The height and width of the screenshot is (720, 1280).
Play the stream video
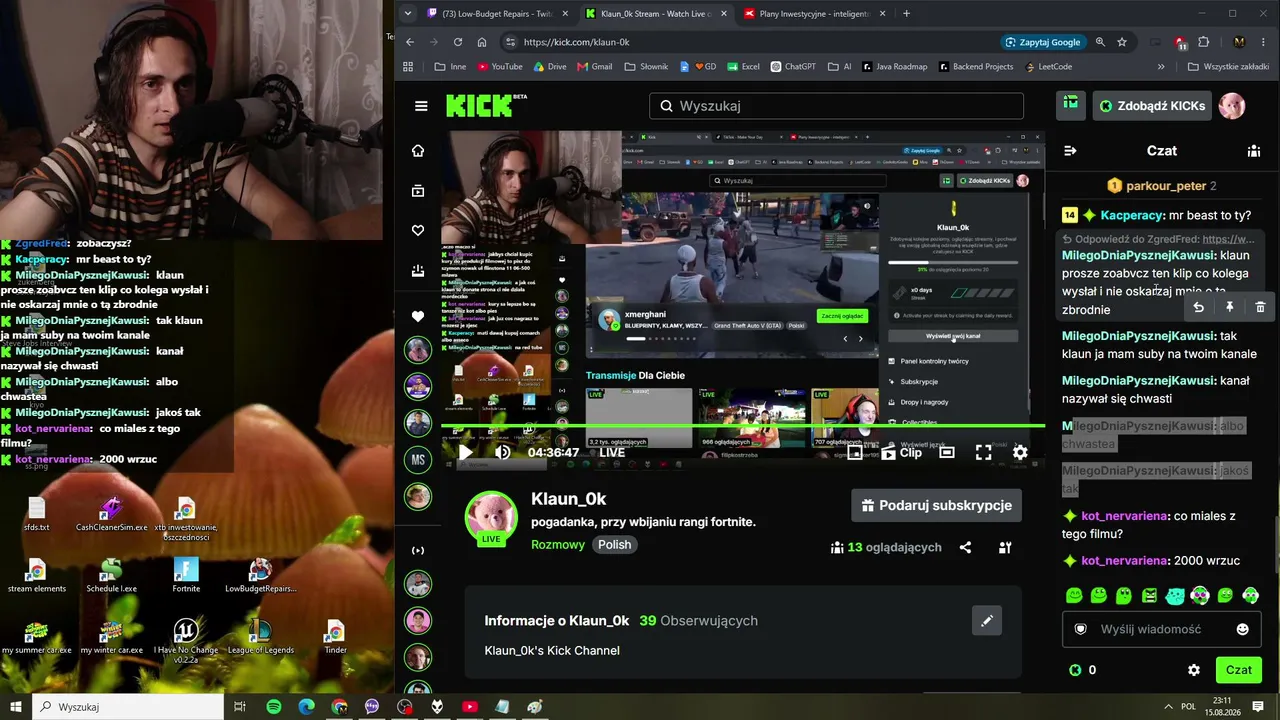pyautogui.click(x=465, y=452)
